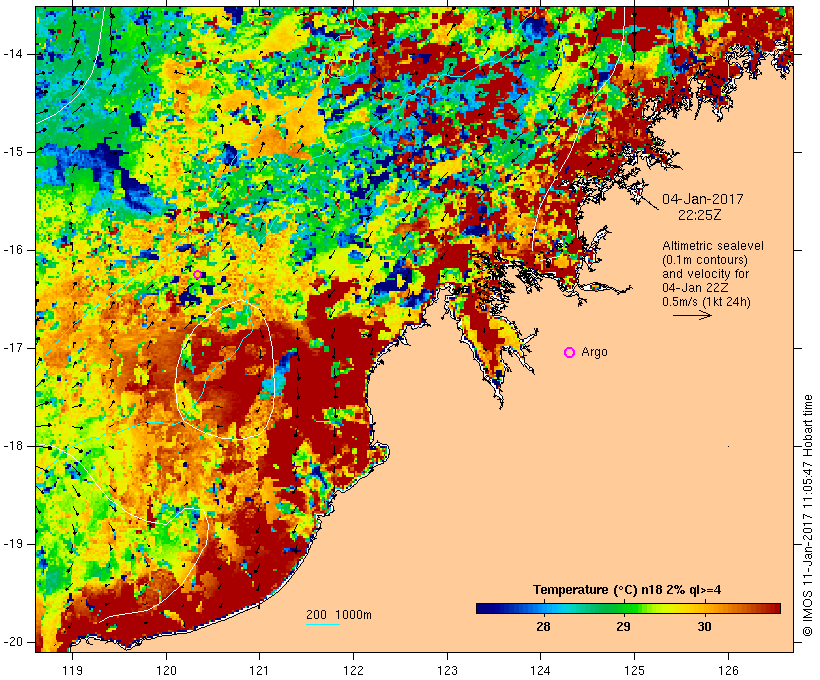Click the '-14' latitude axis label
The image size is (820, 680).
coord(13,54)
